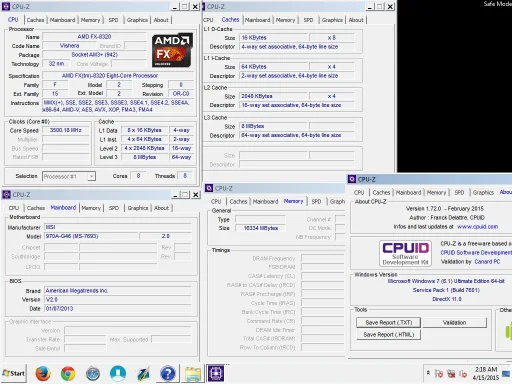The height and width of the screenshot is (384, 512).
Task: Open CPUID Software Development Kit link
Action: click(476, 253)
